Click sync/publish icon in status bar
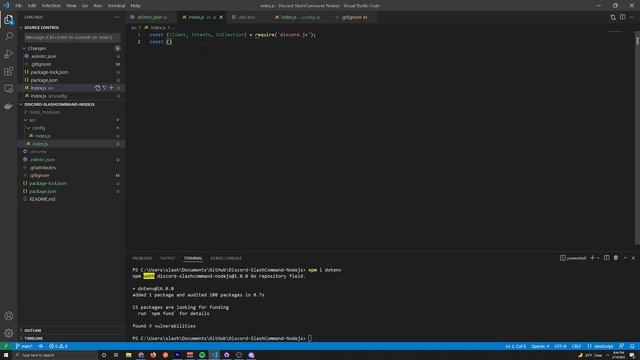The image size is (640, 360). coord(41,346)
